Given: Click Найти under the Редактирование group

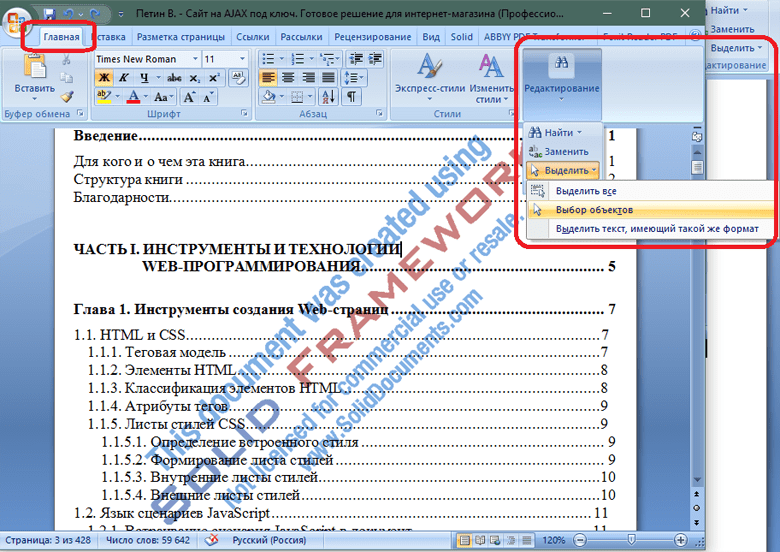Looking at the screenshot, I should pos(558,133).
